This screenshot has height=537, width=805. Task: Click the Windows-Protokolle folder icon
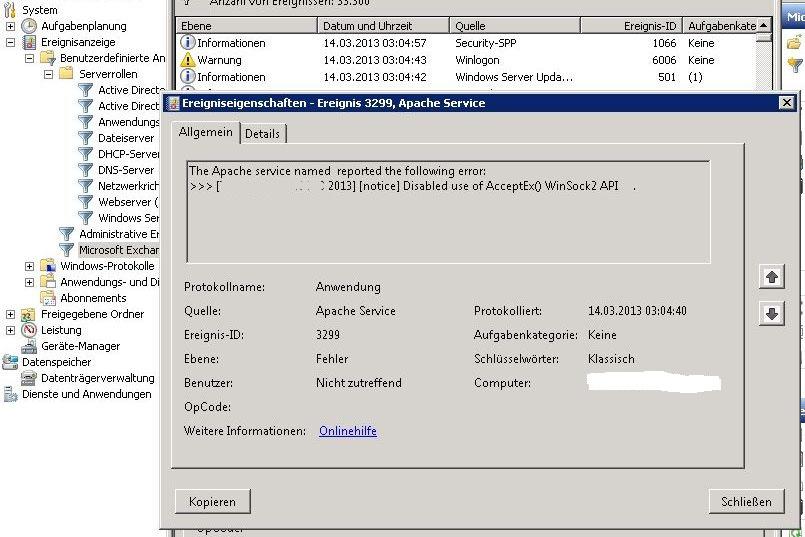click(48, 266)
